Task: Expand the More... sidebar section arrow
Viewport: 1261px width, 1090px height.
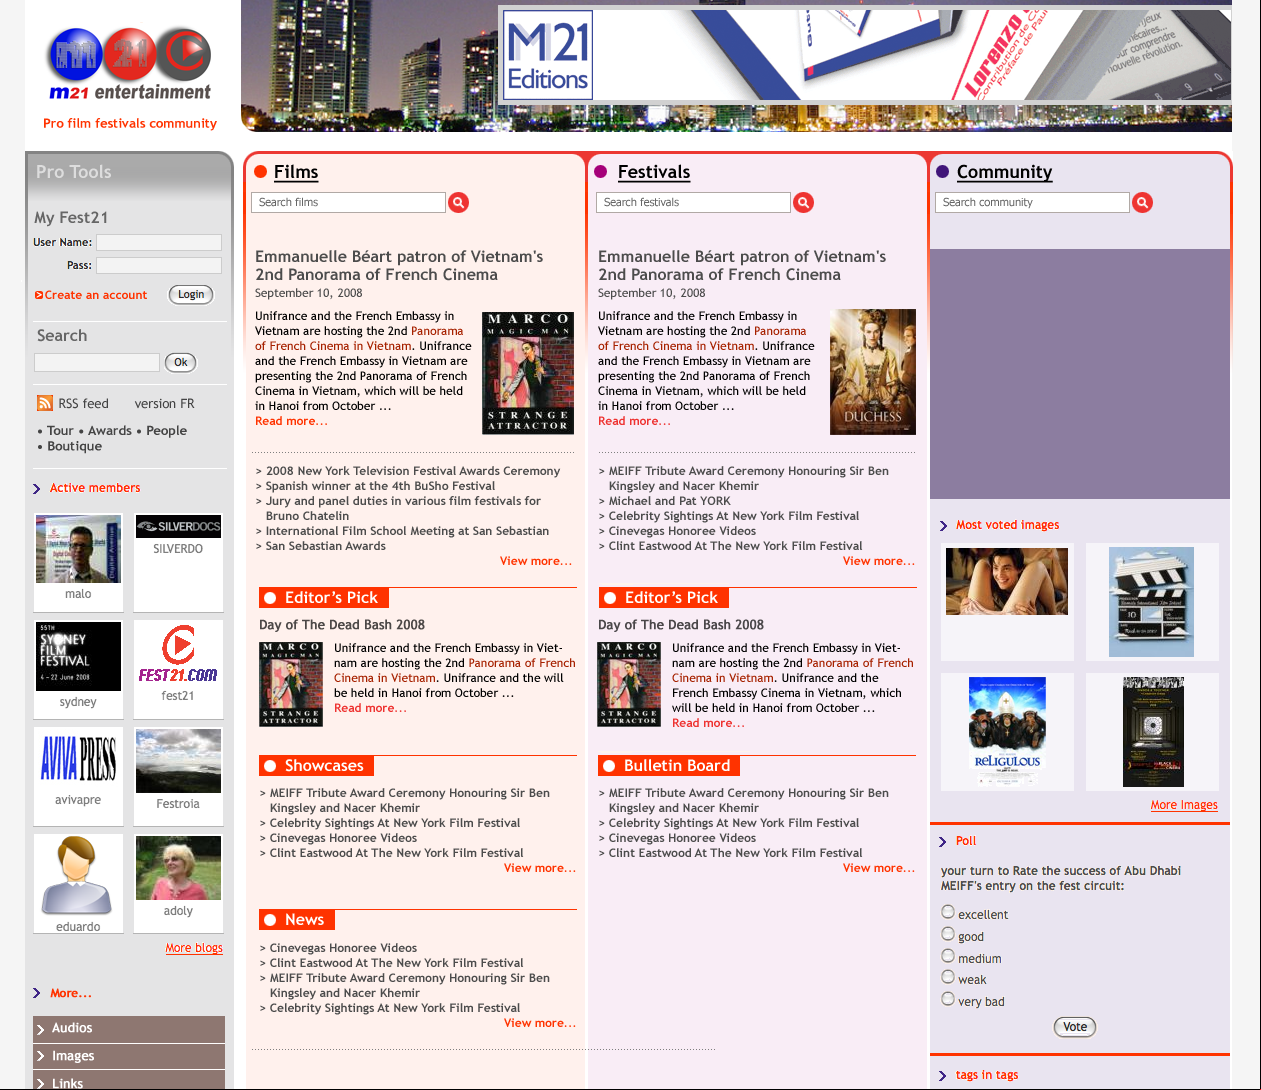Action: [37, 994]
